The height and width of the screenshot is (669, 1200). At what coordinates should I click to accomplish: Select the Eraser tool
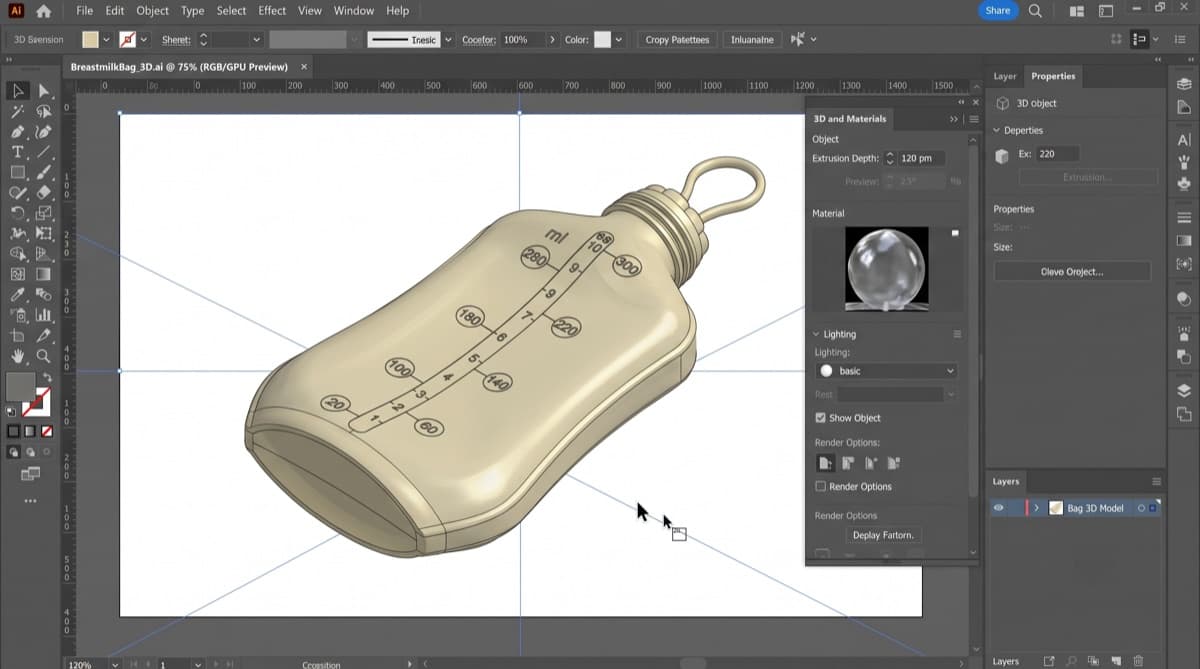43,192
